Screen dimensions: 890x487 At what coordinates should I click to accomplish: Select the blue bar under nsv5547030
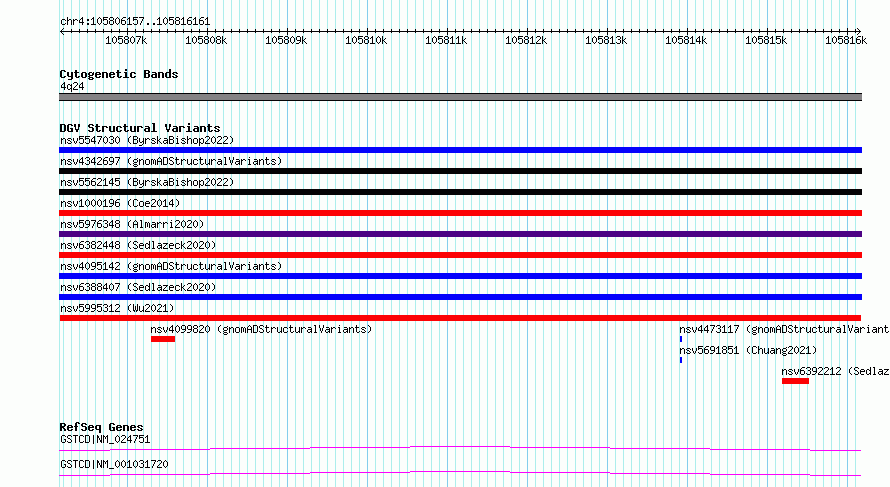(460, 150)
